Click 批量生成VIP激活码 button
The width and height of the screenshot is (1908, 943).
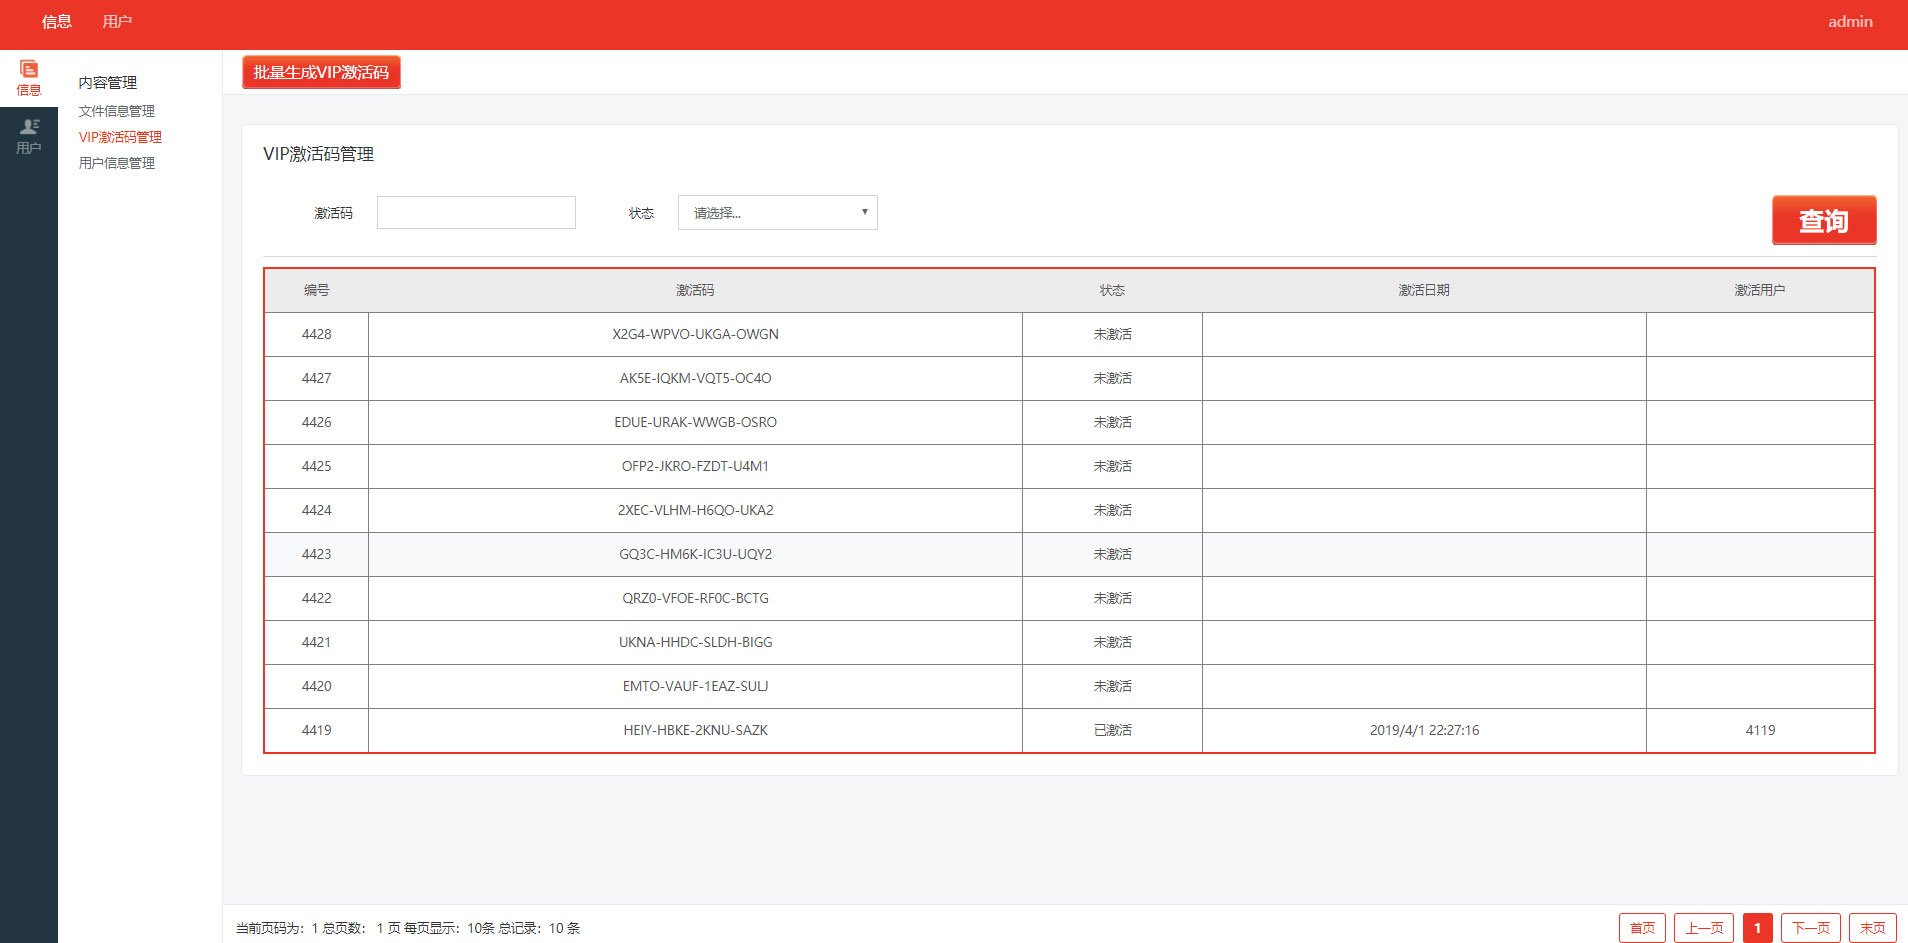click(x=321, y=73)
